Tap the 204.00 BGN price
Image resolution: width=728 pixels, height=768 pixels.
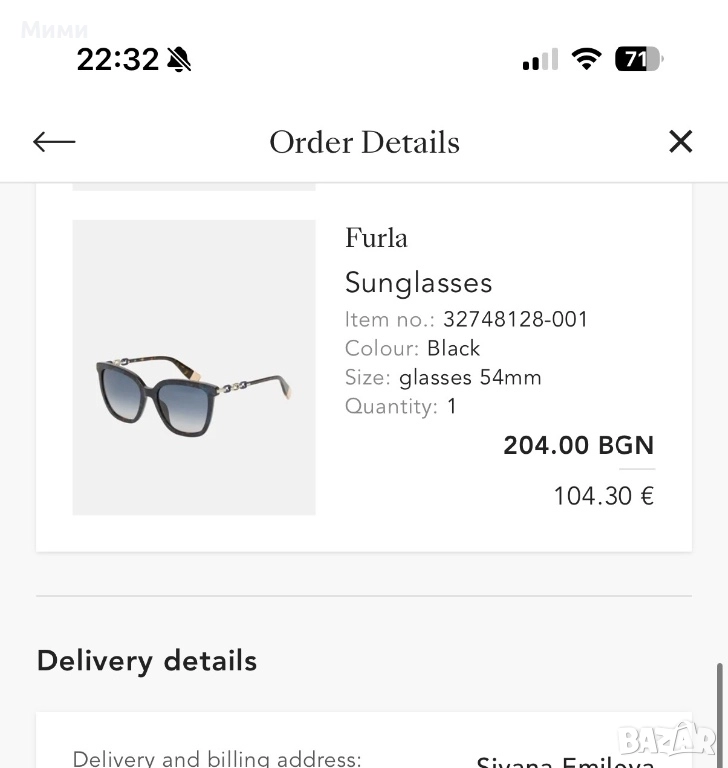coord(578,445)
